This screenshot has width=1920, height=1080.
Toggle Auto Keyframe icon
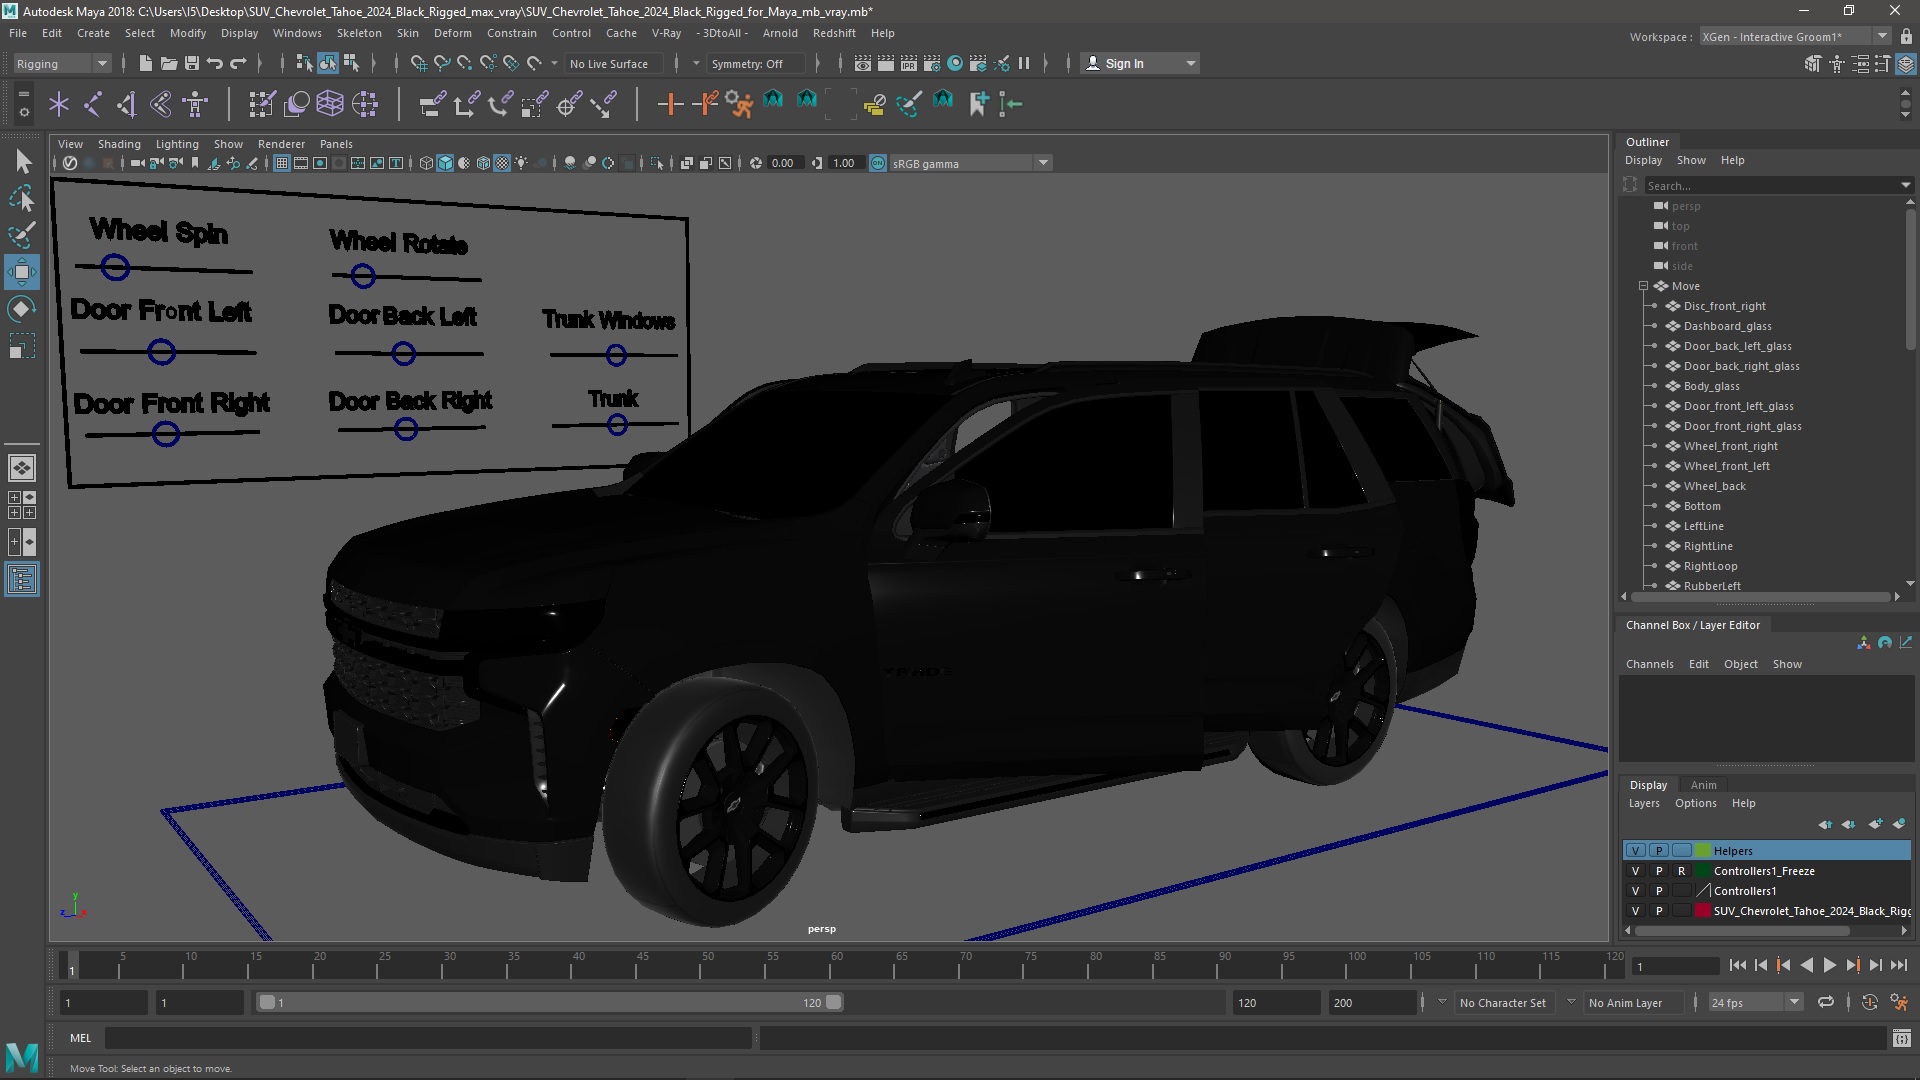pyautogui.click(x=1869, y=1002)
